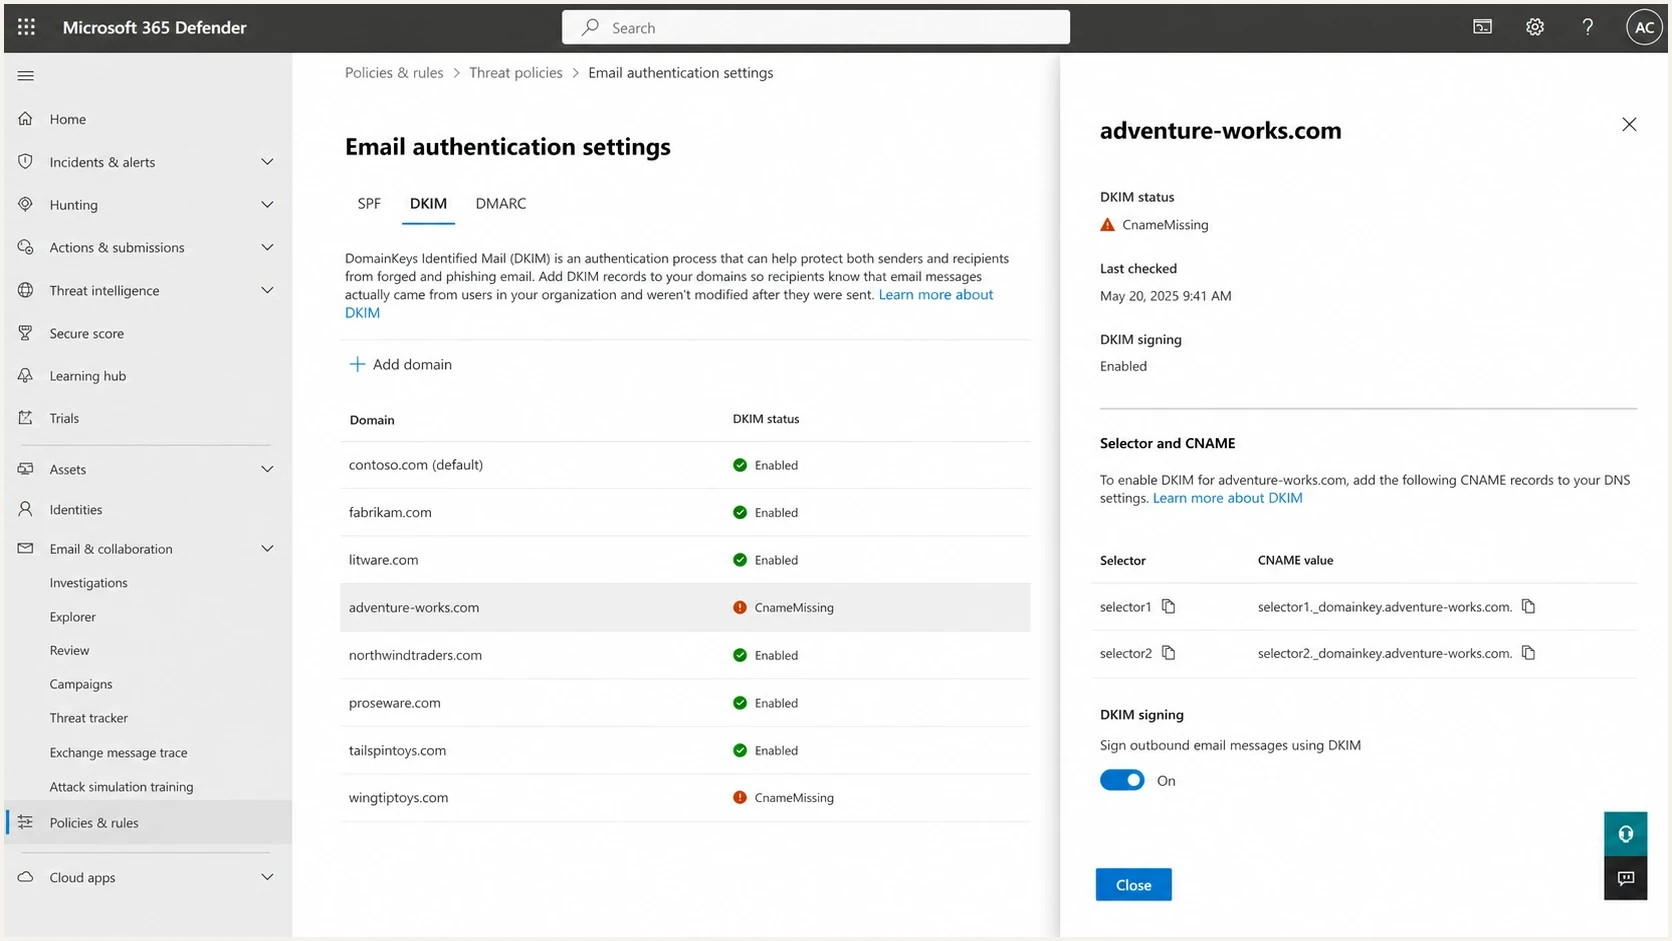
Task: Click the Hunting icon in sidebar
Action: [x=26, y=204]
